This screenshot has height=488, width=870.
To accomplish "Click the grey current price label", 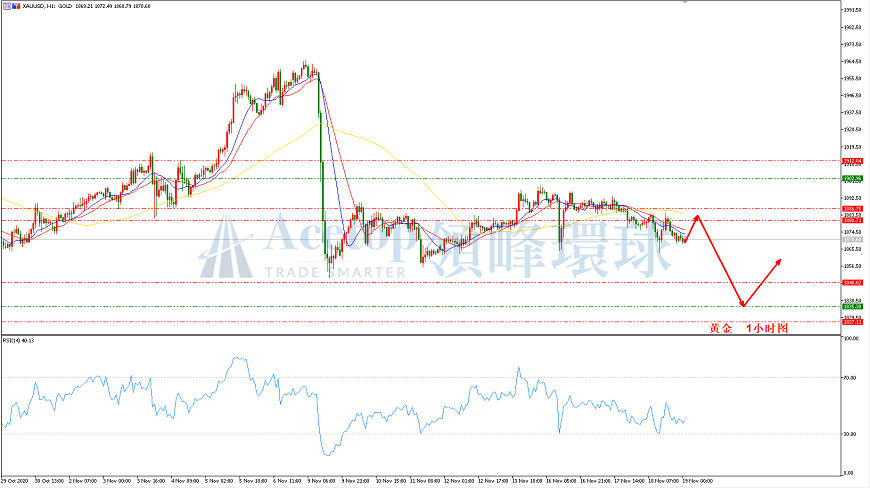I will coord(853,240).
